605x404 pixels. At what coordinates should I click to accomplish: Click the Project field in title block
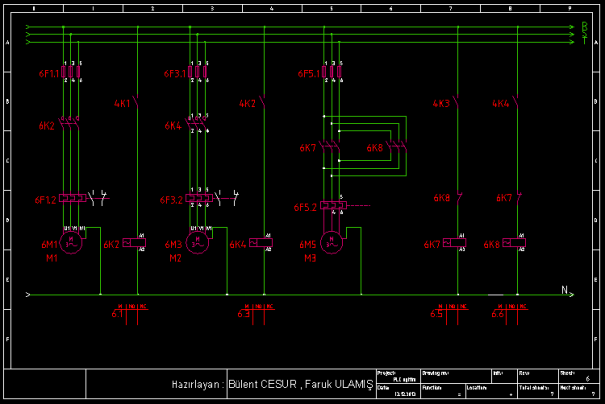(398, 376)
